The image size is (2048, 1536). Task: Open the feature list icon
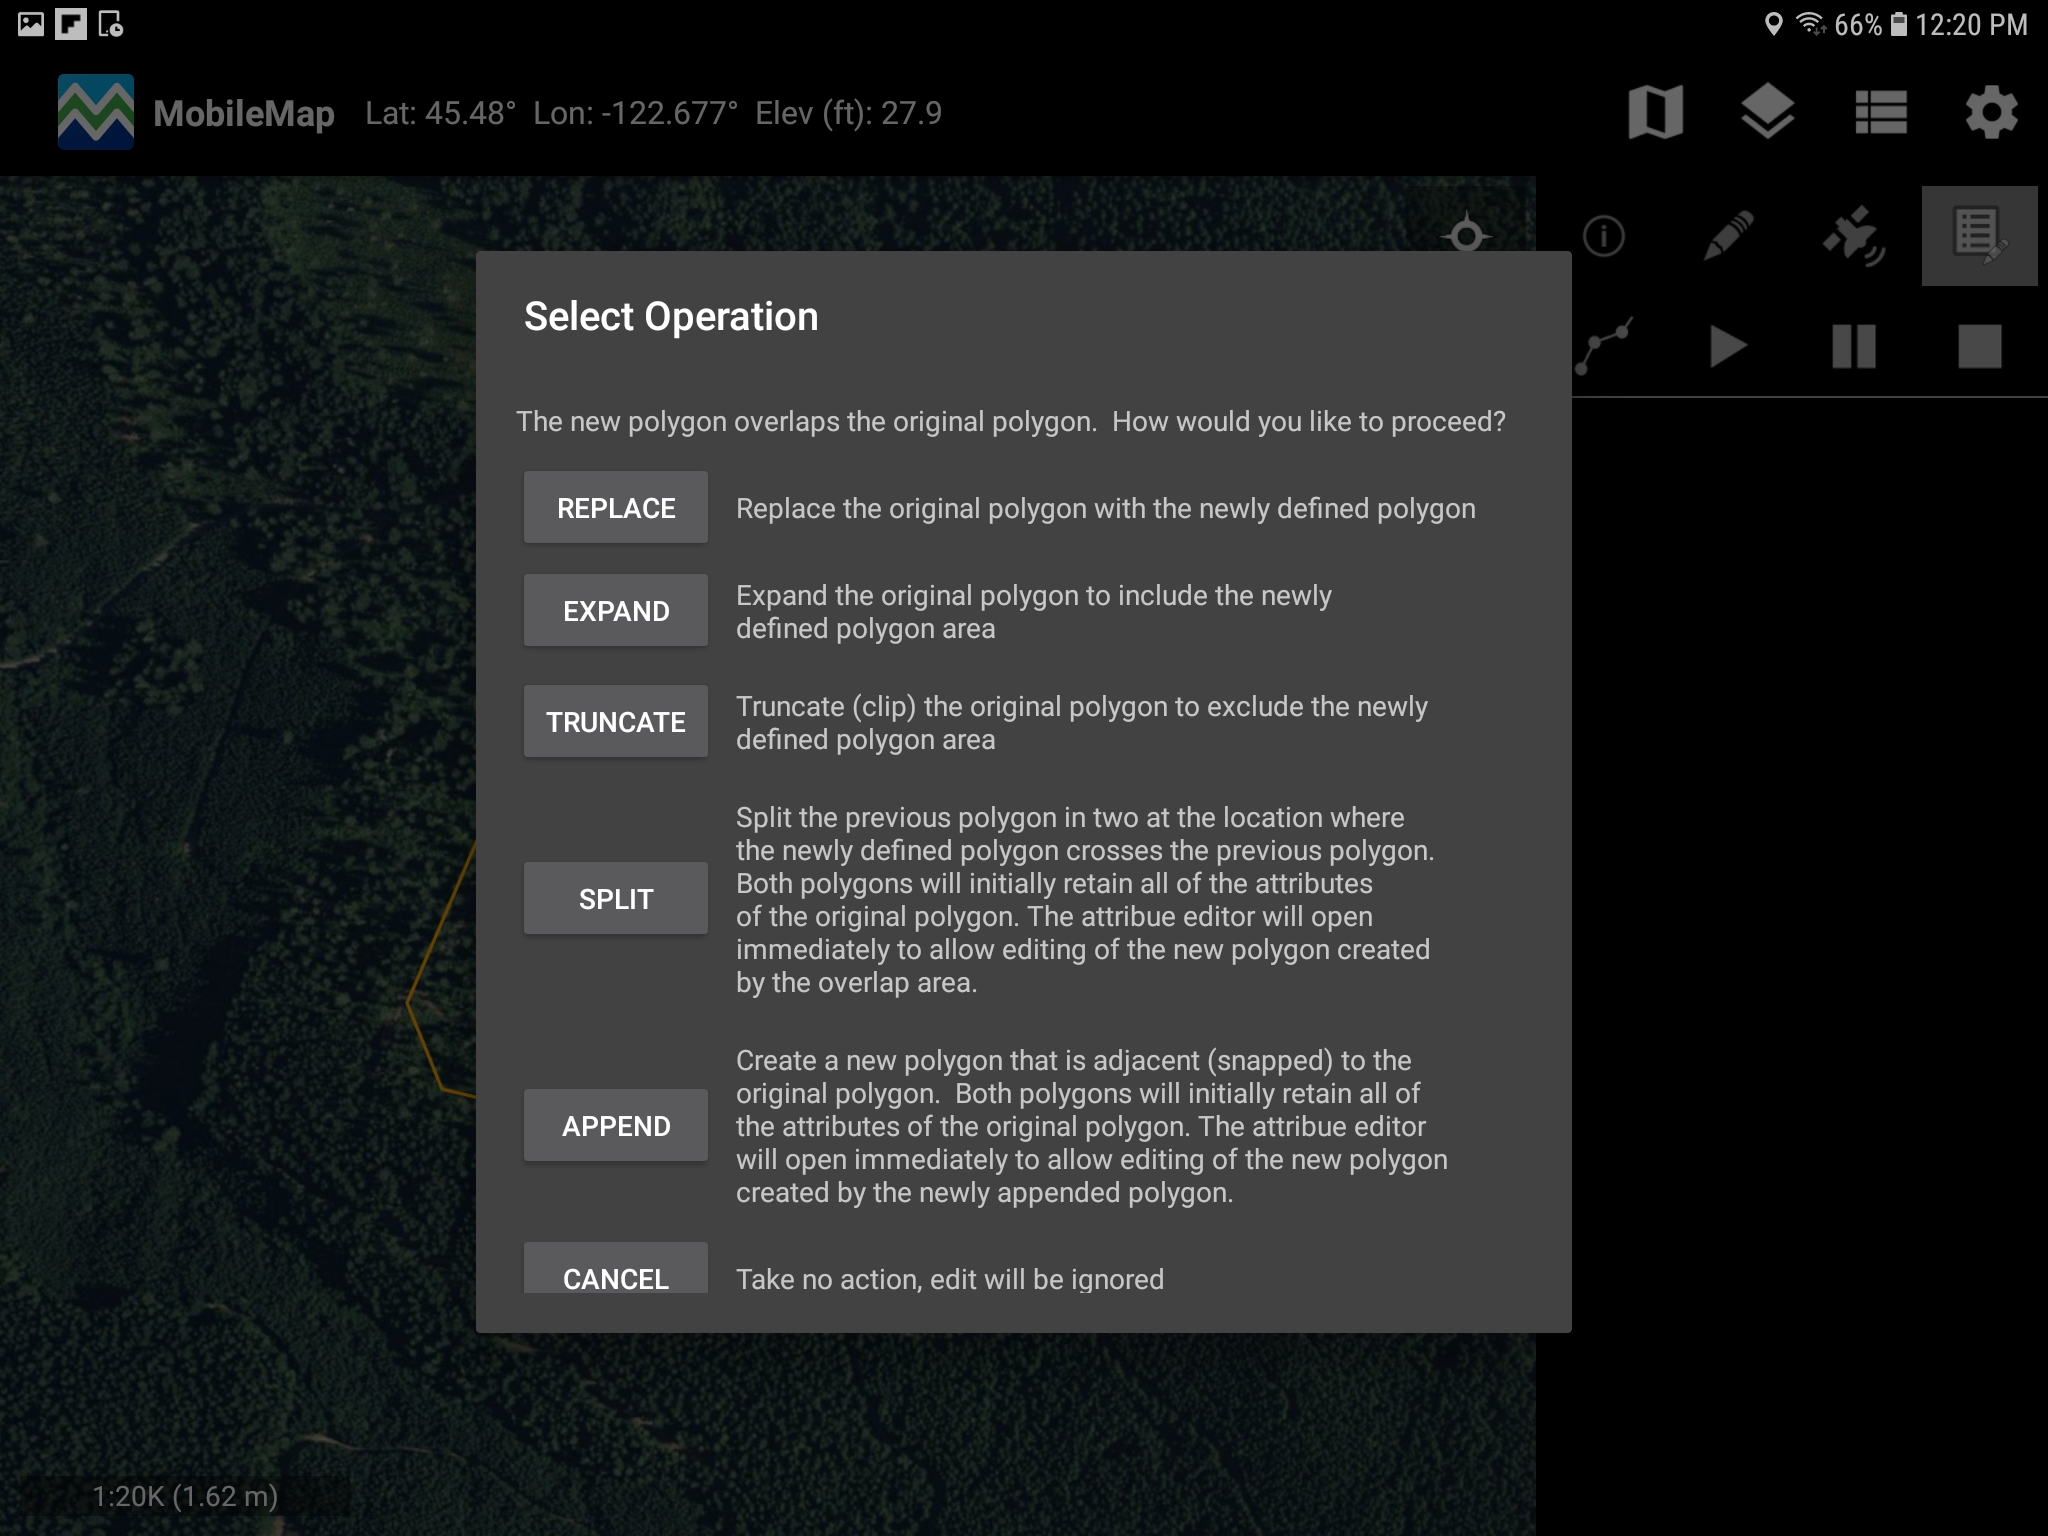pyautogui.click(x=1880, y=112)
